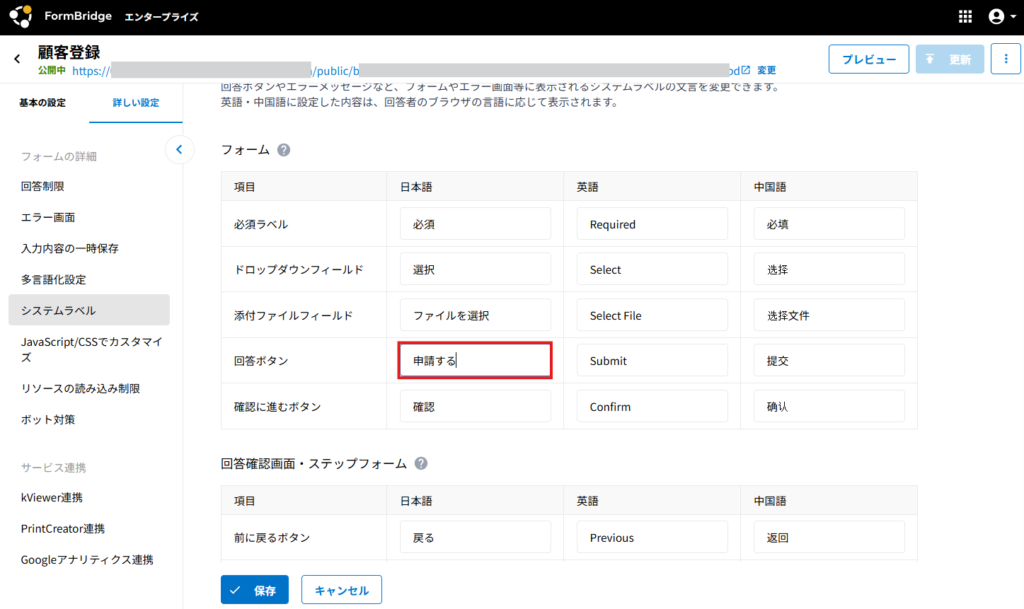Click the Japanese 回答ボタン field containing 申請する
1024x609 pixels.
pos(475,361)
